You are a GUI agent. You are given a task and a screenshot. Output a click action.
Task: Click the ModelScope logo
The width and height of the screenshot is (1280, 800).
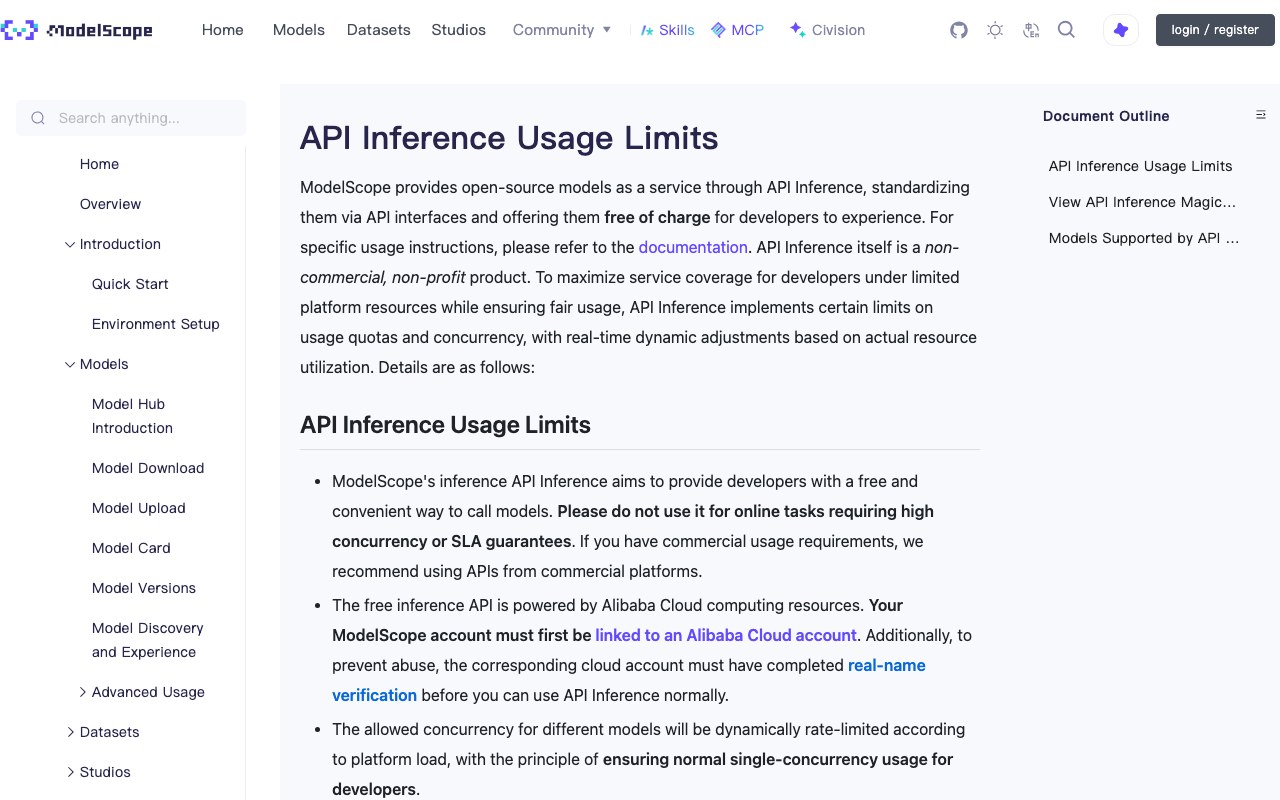point(77,30)
